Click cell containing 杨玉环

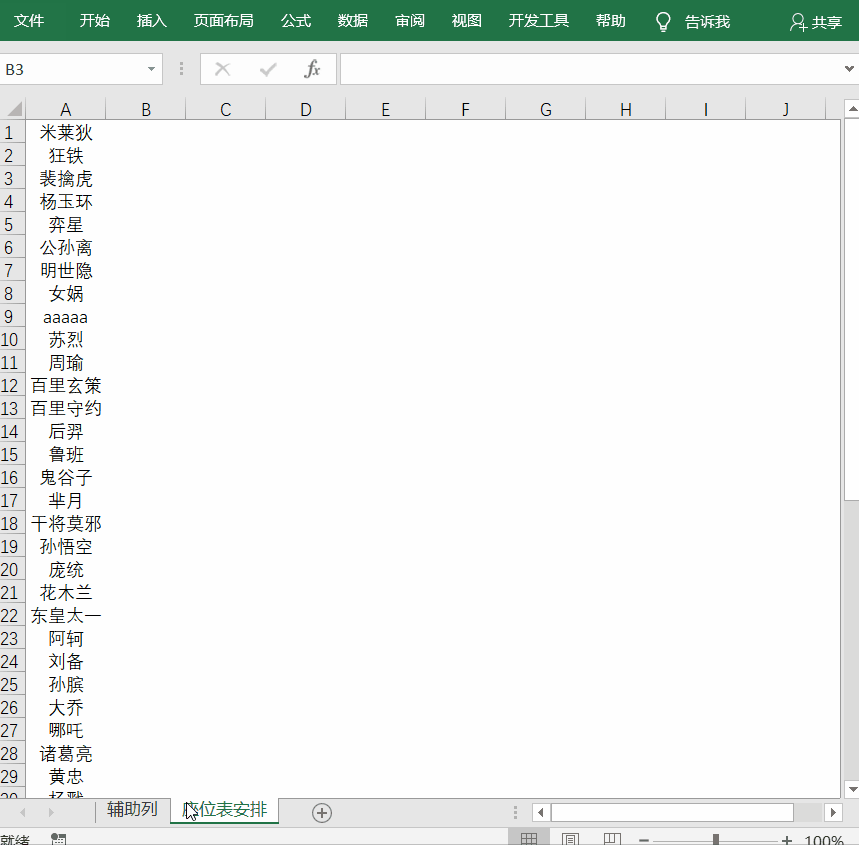point(66,202)
